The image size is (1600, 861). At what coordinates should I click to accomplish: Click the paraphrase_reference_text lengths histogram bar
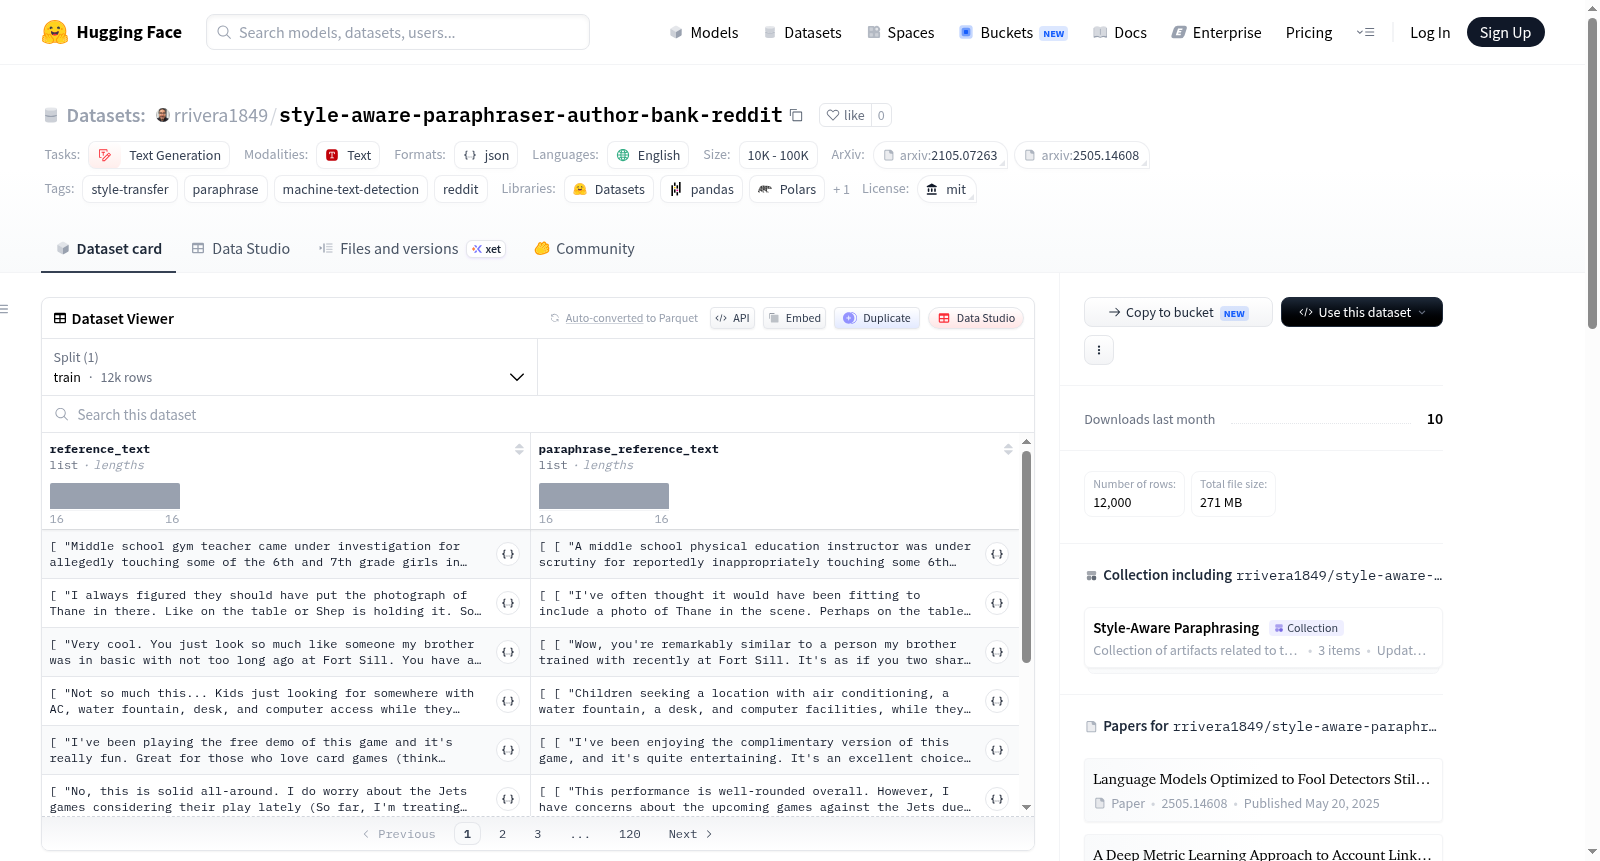(604, 496)
